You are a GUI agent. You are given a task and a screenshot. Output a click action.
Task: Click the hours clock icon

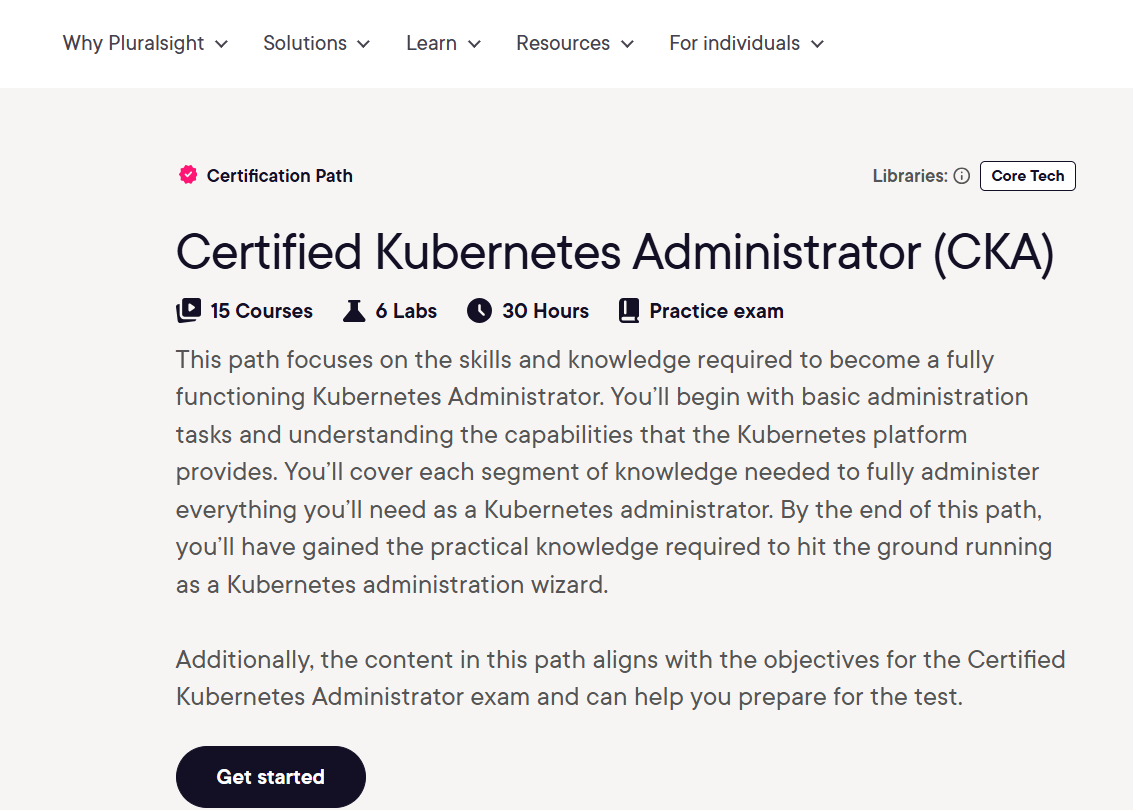pyautogui.click(x=479, y=311)
